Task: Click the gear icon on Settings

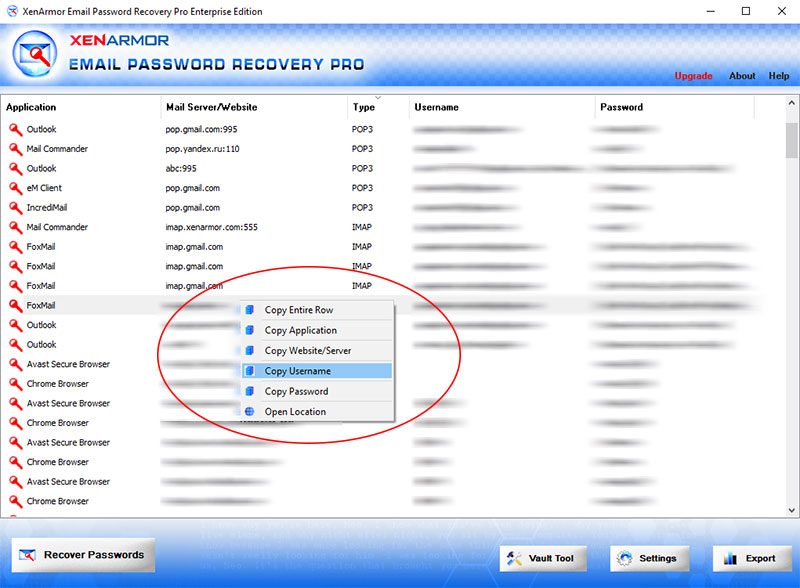Action: (x=624, y=558)
